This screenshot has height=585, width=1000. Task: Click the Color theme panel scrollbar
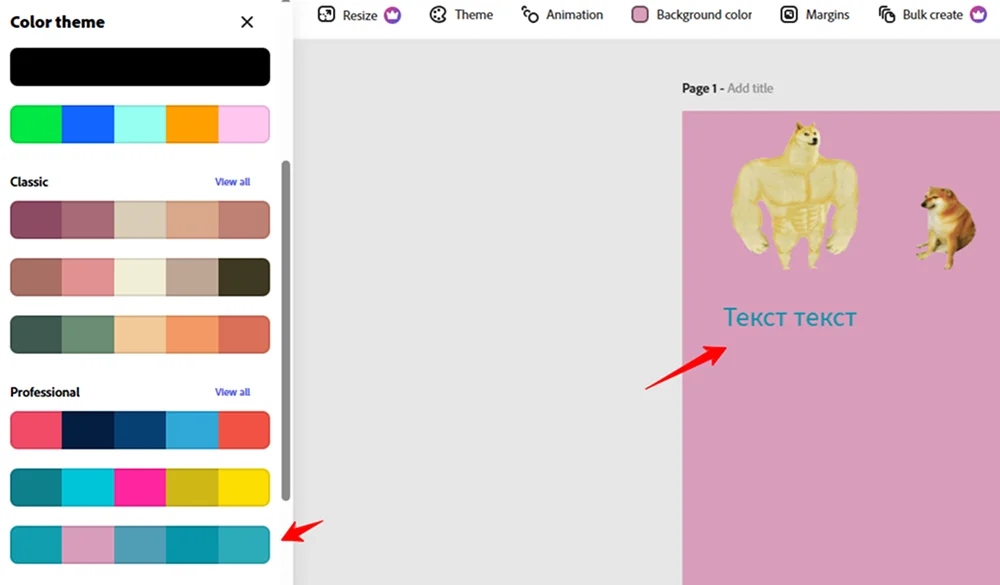(286, 330)
